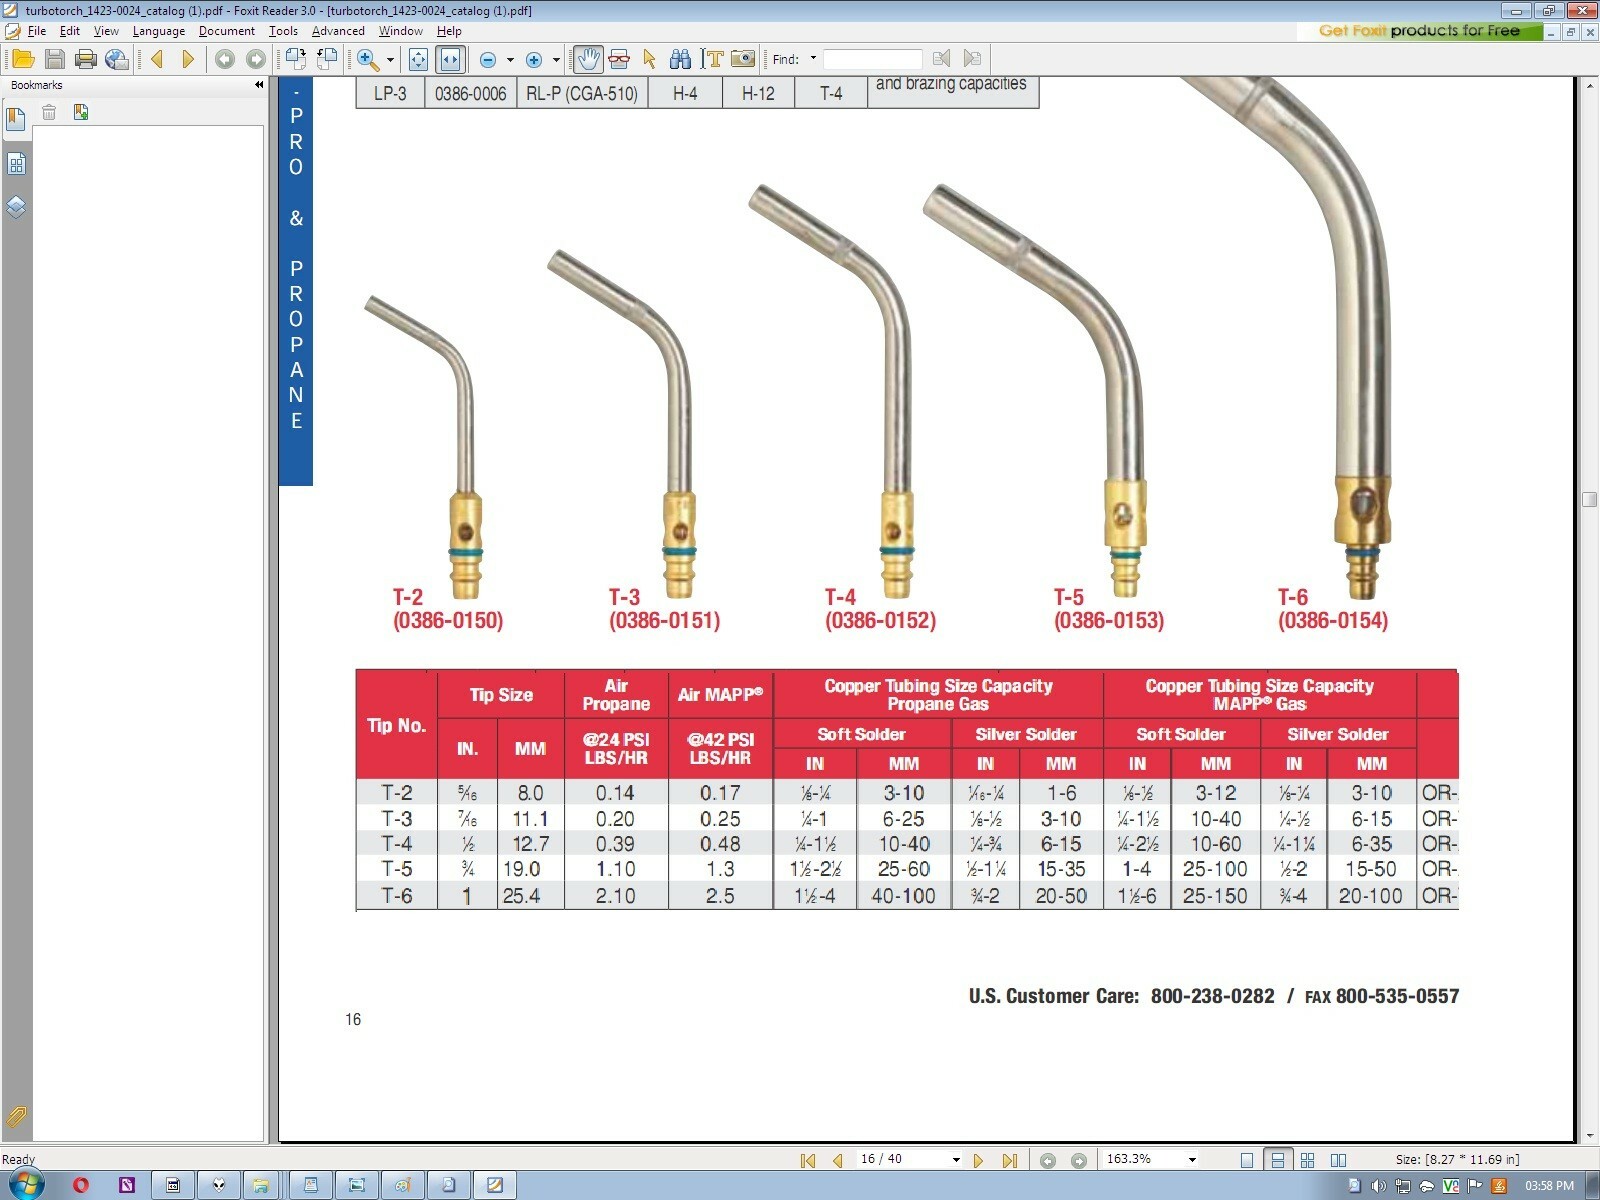Print the catalog using the printer icon

[84, 59]
